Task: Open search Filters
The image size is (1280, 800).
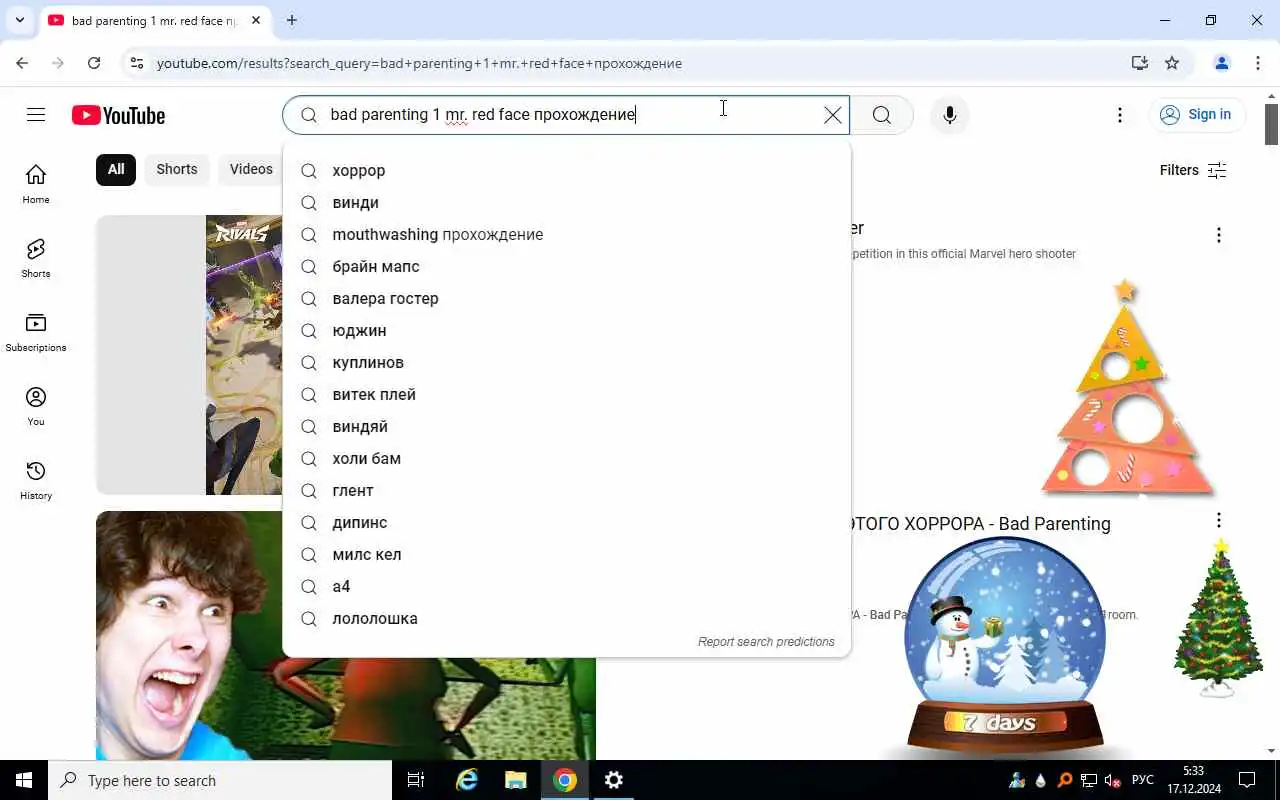Action: 1193,170
